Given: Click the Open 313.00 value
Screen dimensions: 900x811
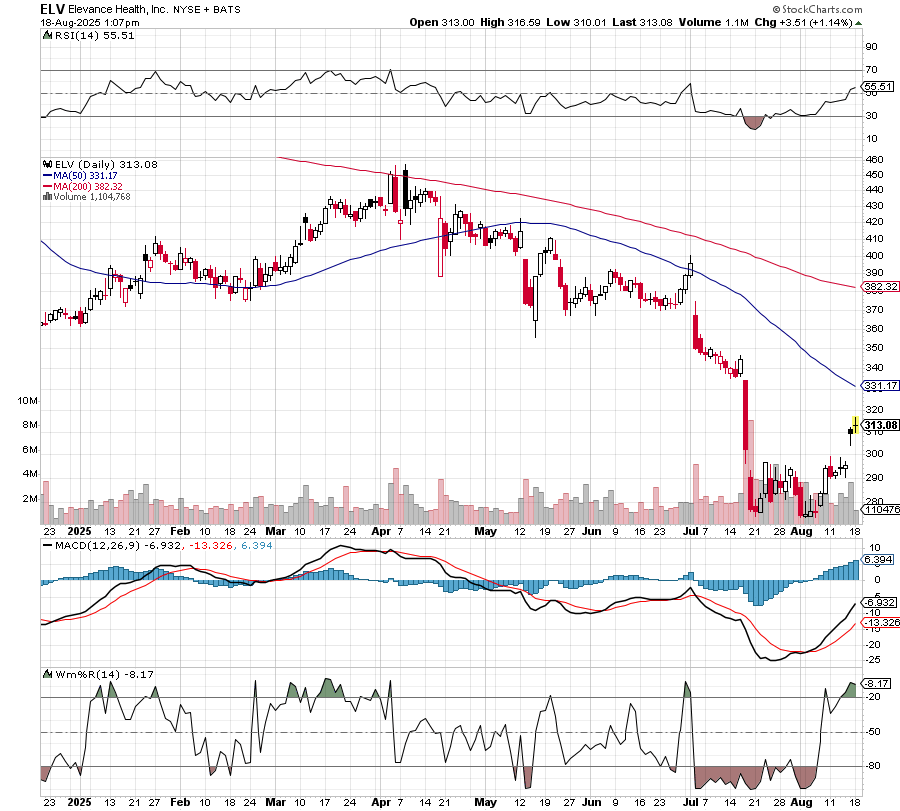Looking at the screenshot, I should pyautogui.click(x=442, y=22).
